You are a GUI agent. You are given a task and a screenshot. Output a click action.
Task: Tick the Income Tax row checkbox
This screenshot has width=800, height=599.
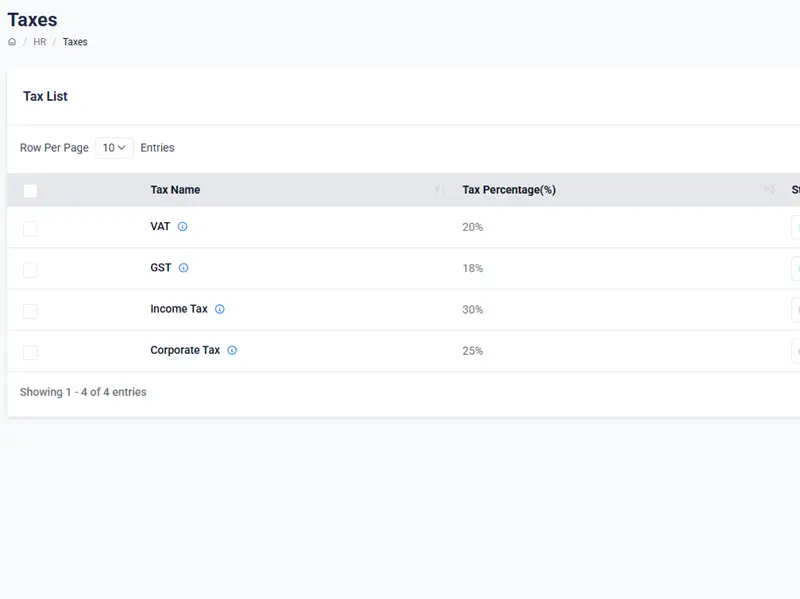click(30, 311)
